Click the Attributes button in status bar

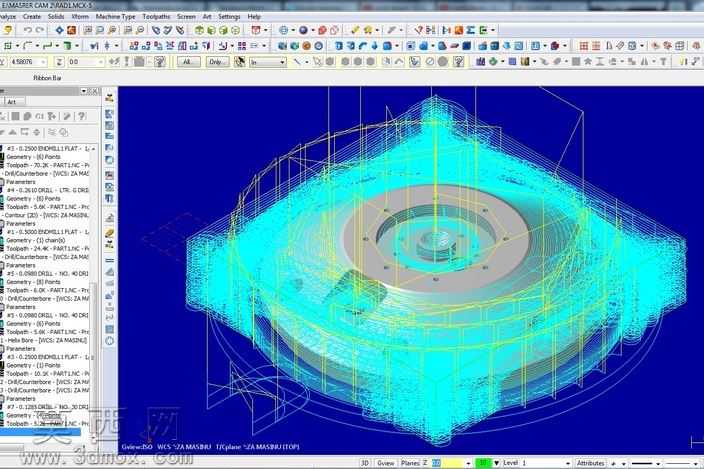(x=590, y=463)
